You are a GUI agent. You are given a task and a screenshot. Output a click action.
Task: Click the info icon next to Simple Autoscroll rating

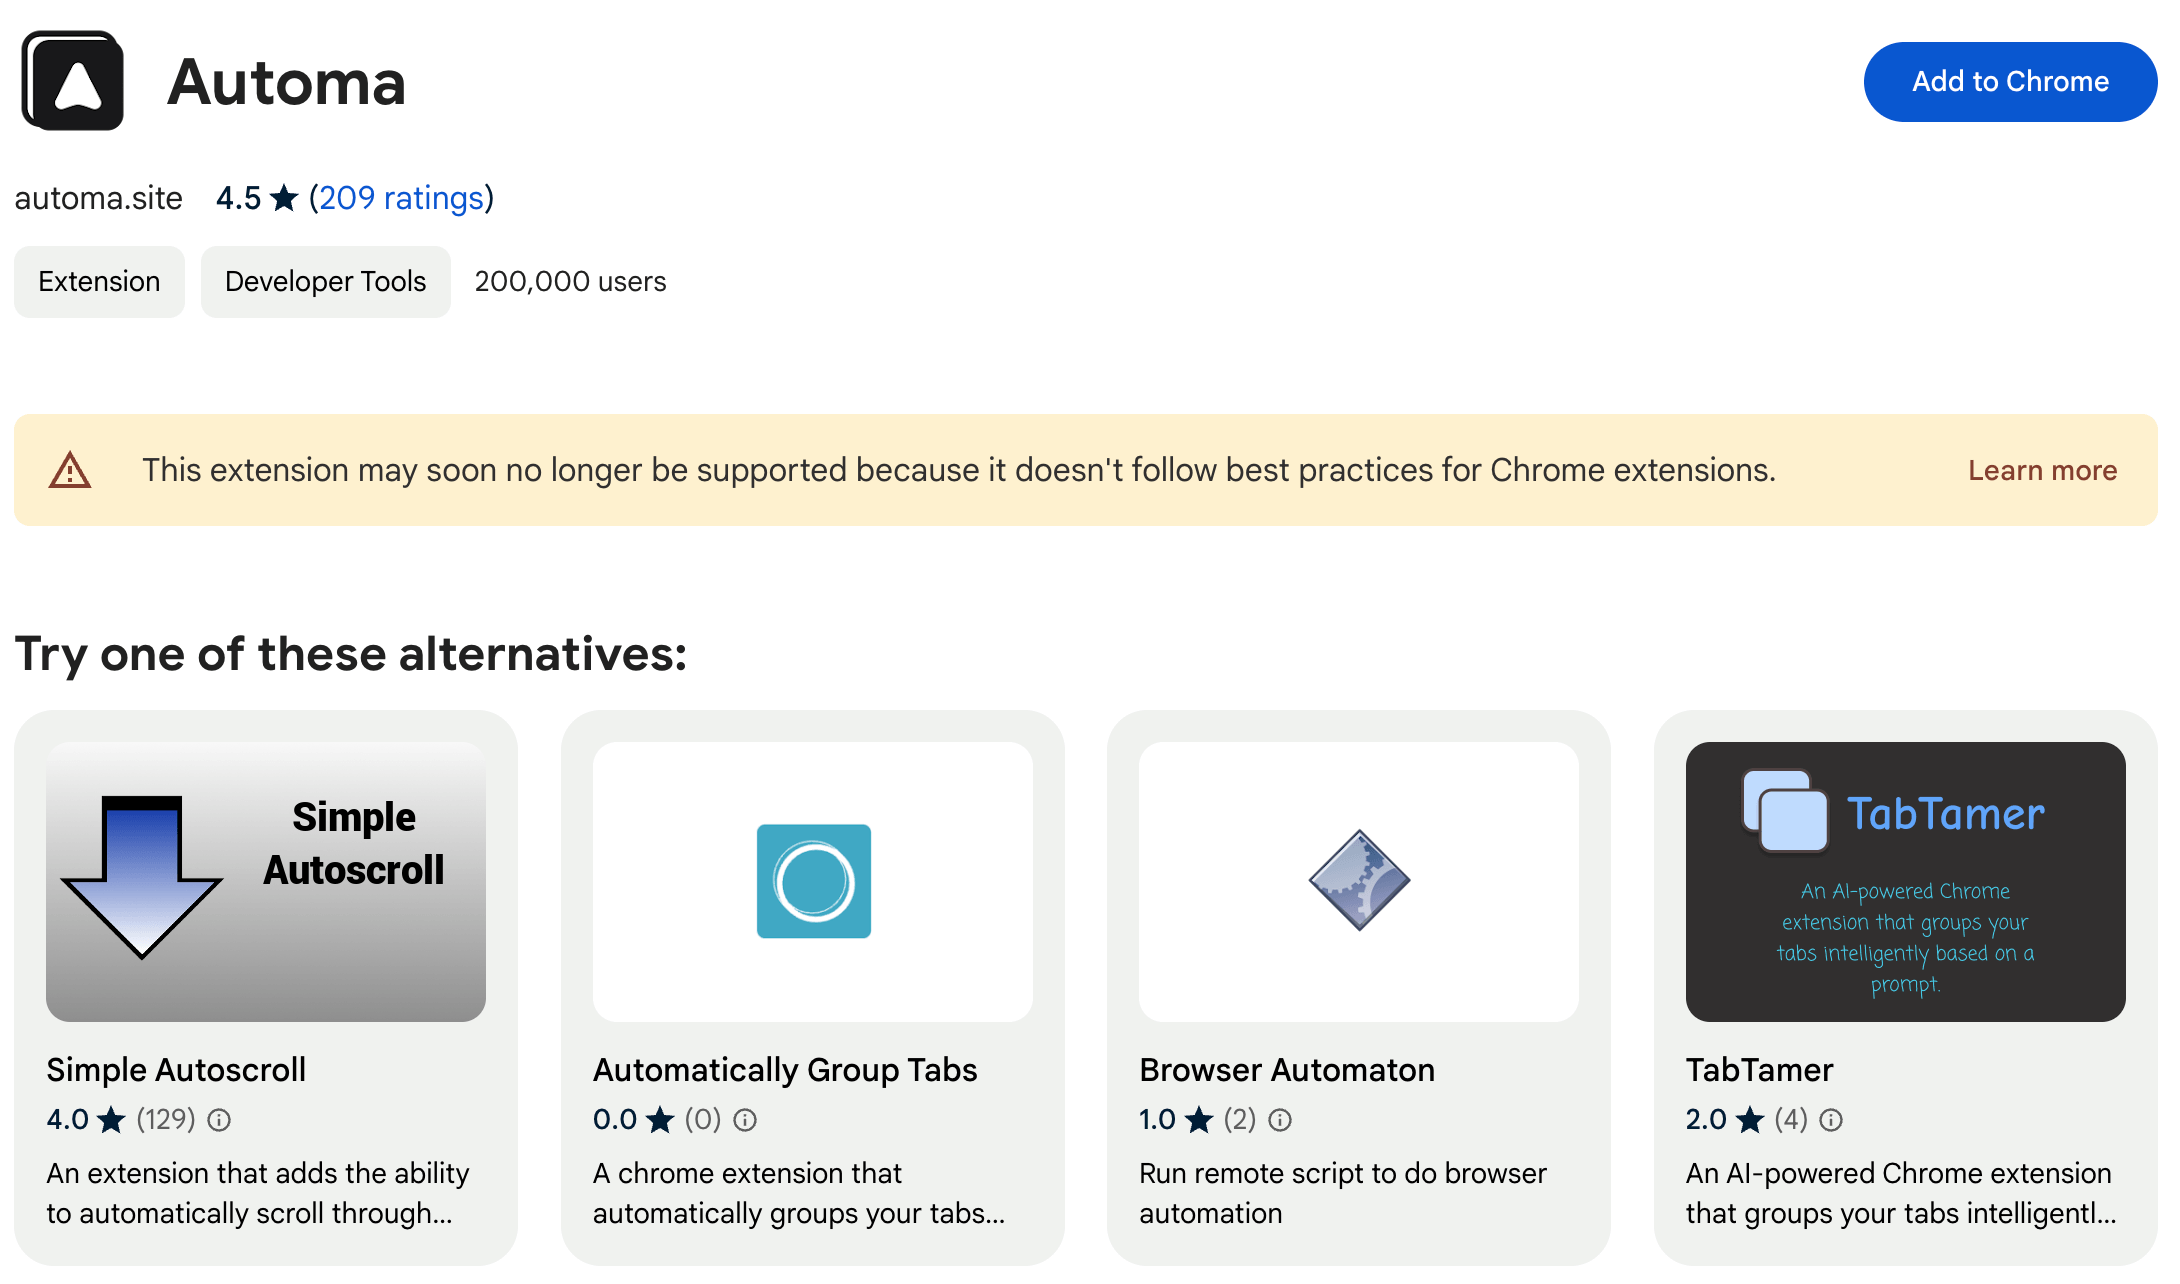coord(219,1120)
